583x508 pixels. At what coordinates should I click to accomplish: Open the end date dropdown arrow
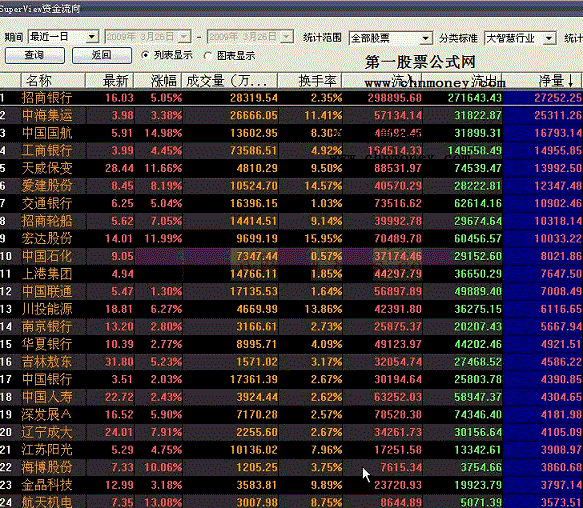(286, 37)
